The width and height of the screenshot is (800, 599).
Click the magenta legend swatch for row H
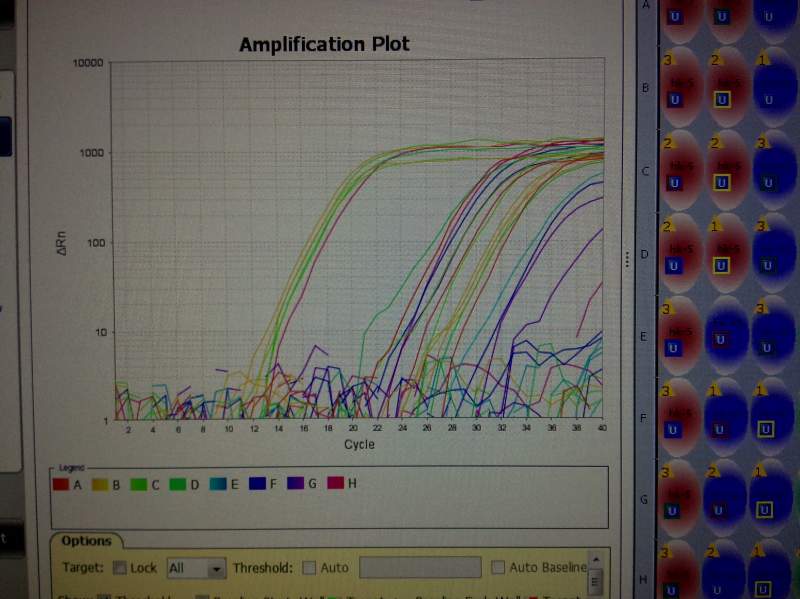point(335,482)
